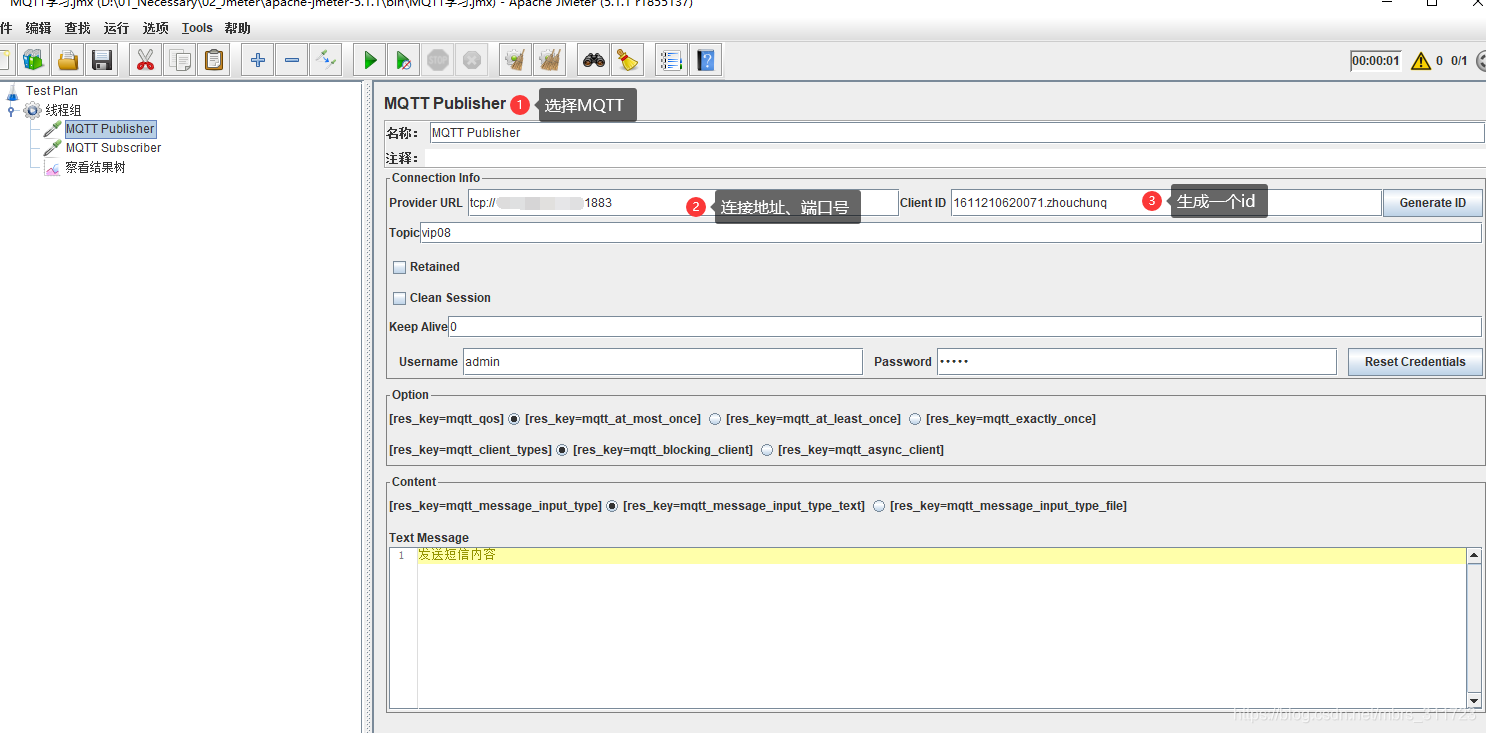This screenshot has width=1486, height=733.
Task: Select mqtt_message_input_type_file radio option
Action: tap(879, 506)
